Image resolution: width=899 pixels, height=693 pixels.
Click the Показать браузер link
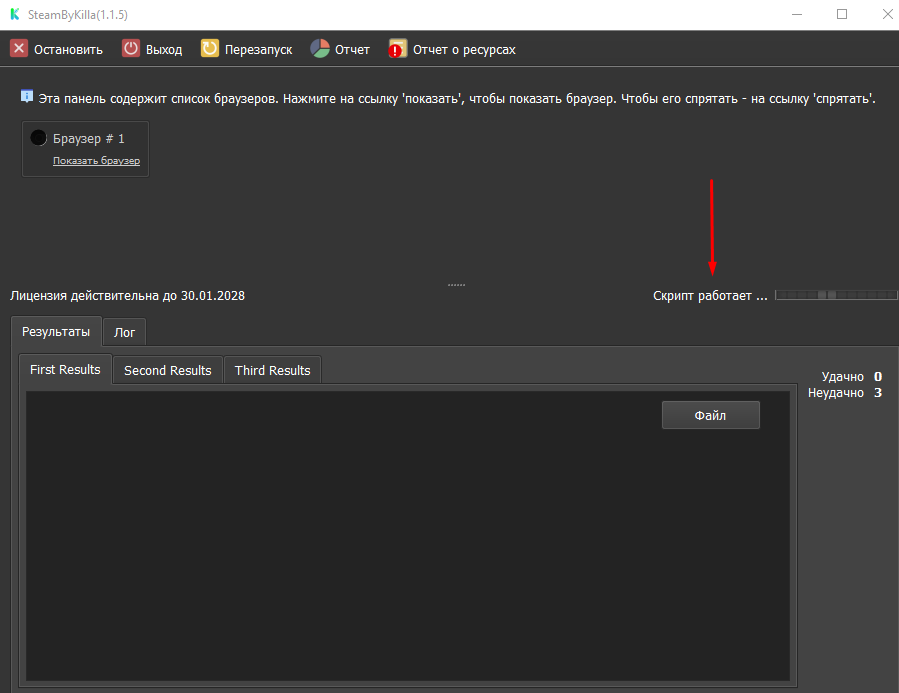(x=96, y=161)
